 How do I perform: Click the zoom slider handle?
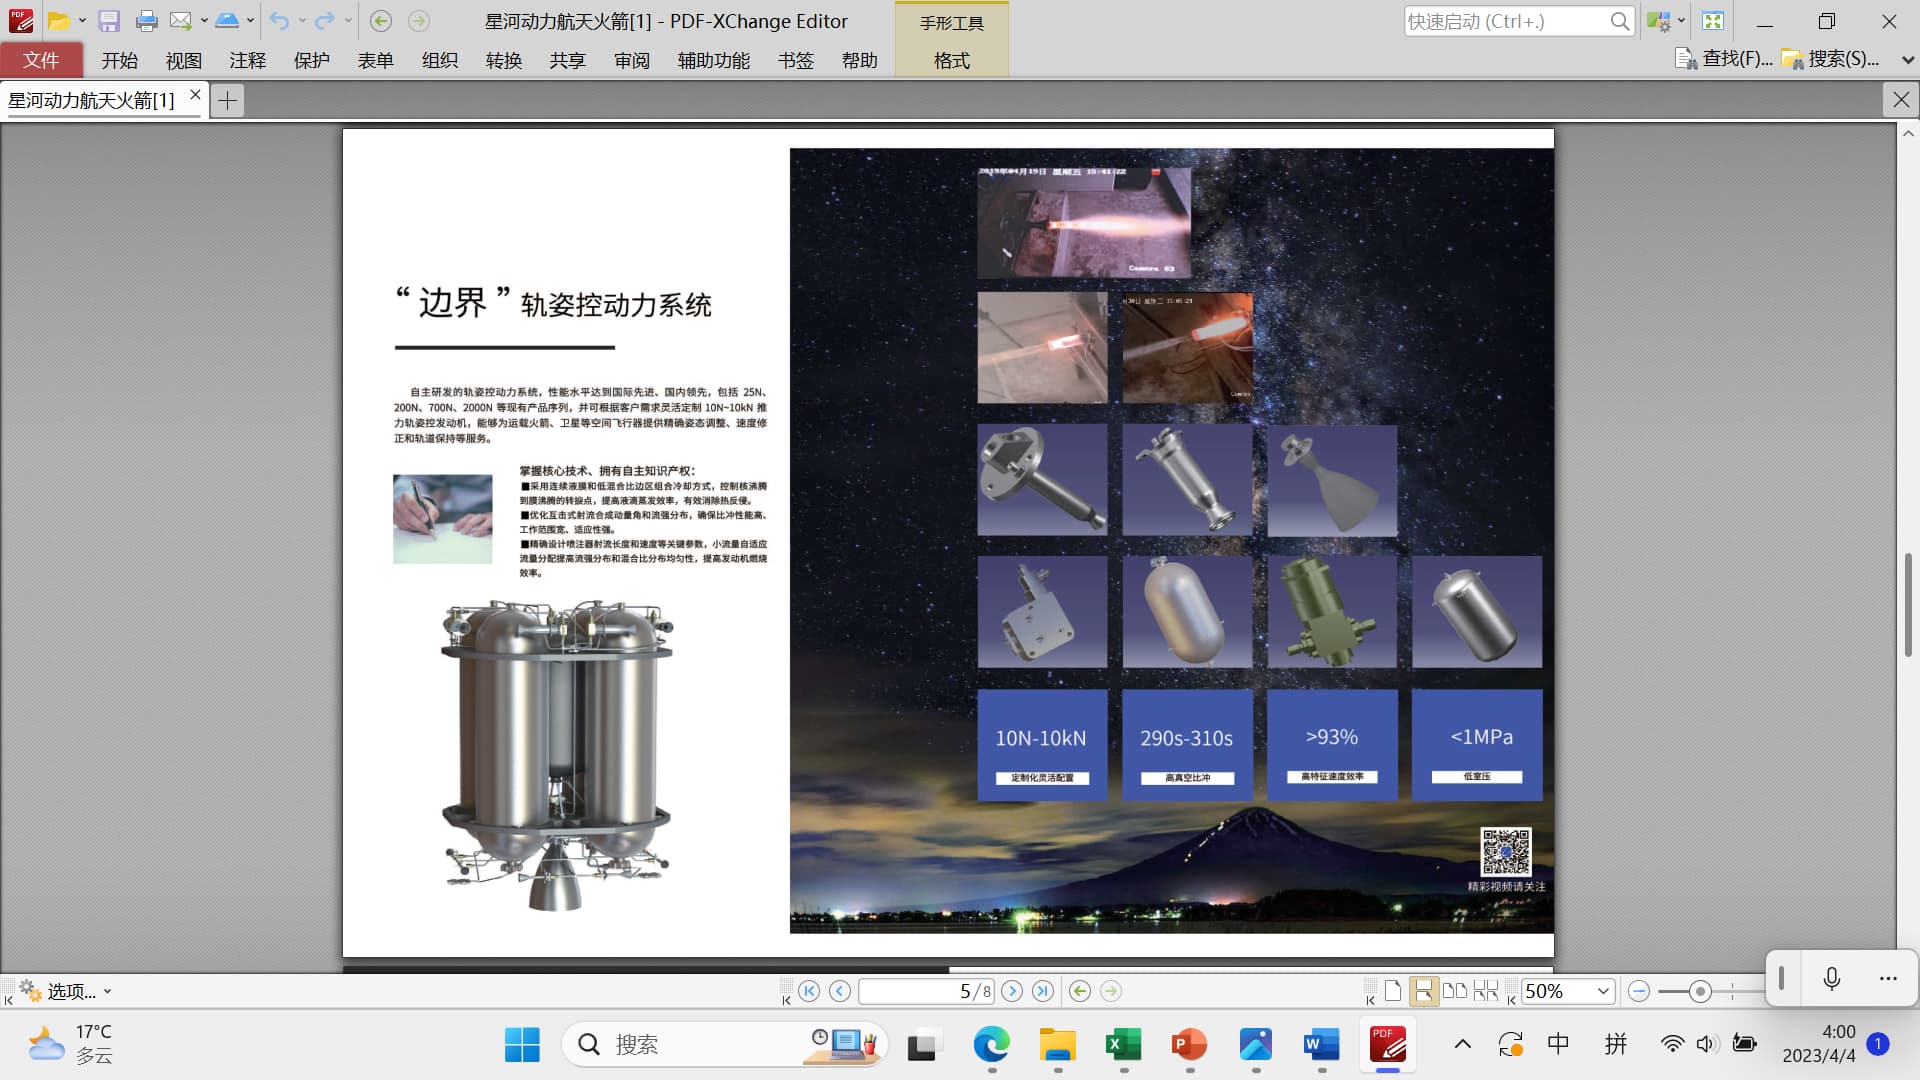coord(1699,991)
